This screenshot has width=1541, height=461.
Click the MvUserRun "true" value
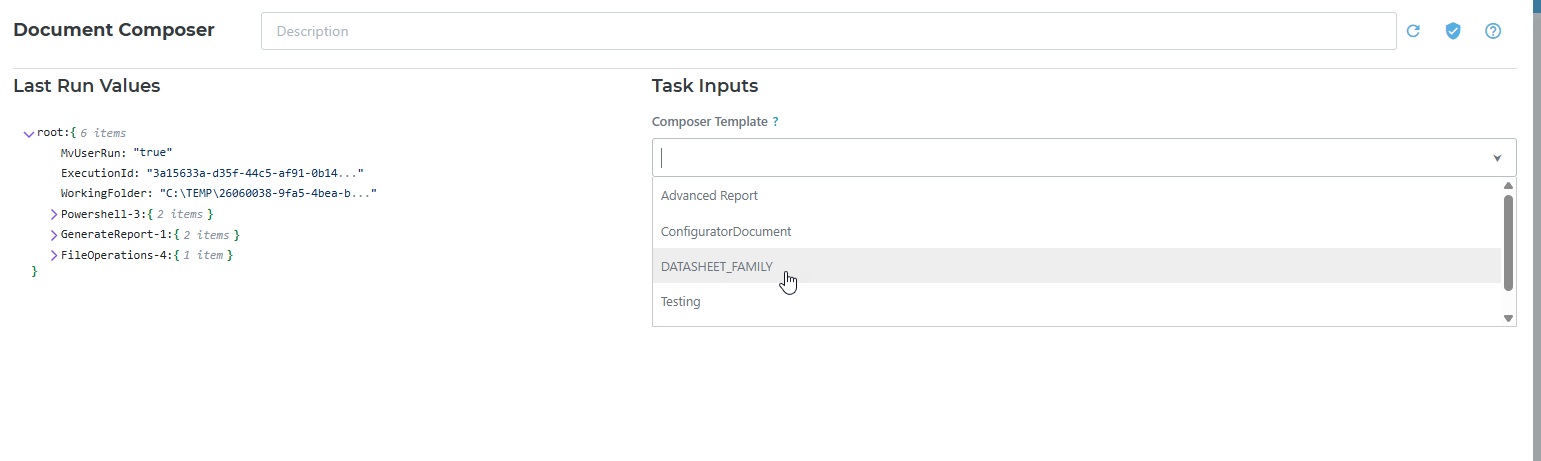click(153, 153)
